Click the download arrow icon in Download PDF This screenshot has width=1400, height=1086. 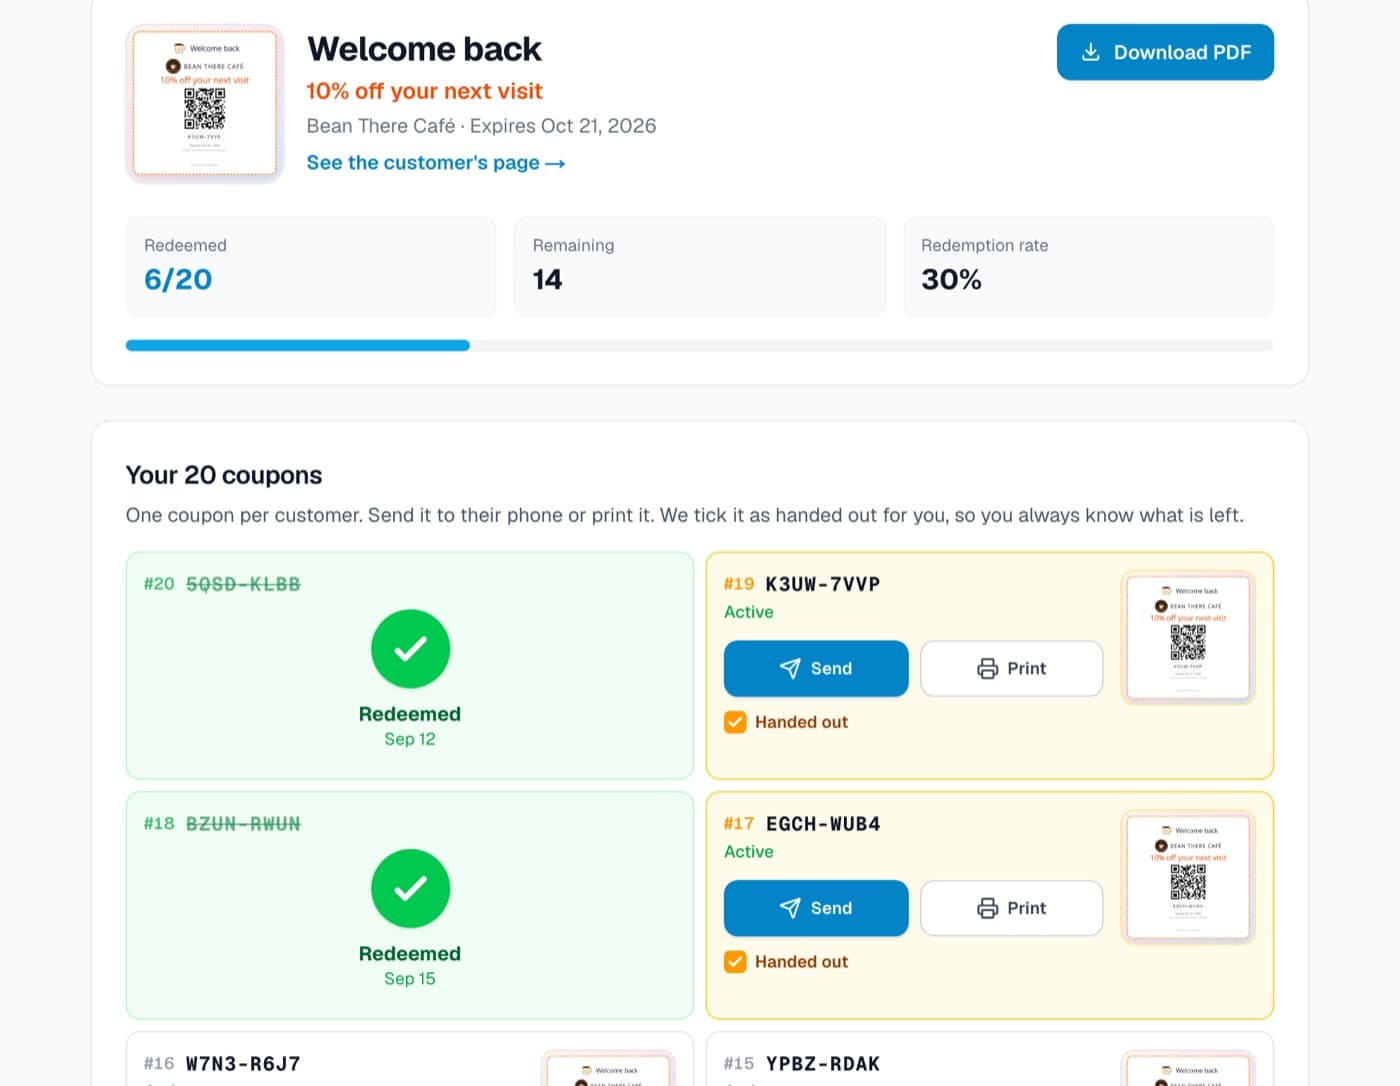coord(1091,52)
